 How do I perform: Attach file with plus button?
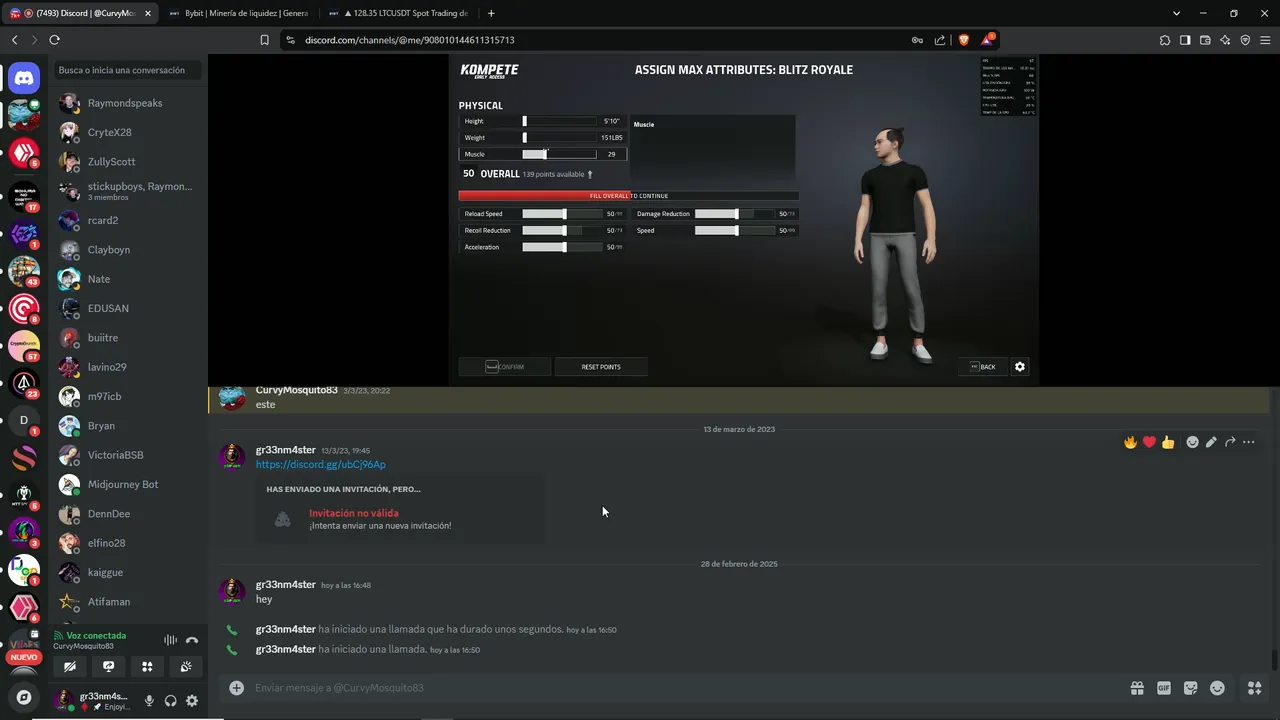coord(236,687)
